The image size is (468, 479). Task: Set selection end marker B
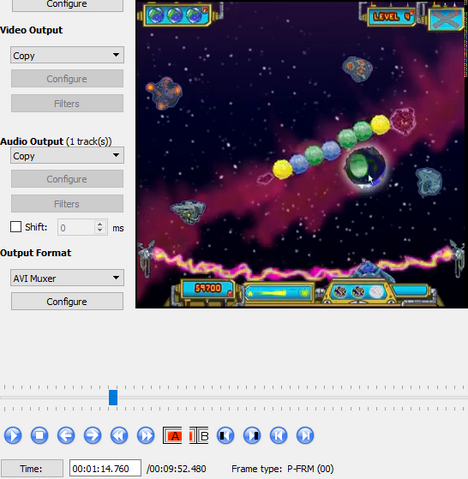click(199, 435)
